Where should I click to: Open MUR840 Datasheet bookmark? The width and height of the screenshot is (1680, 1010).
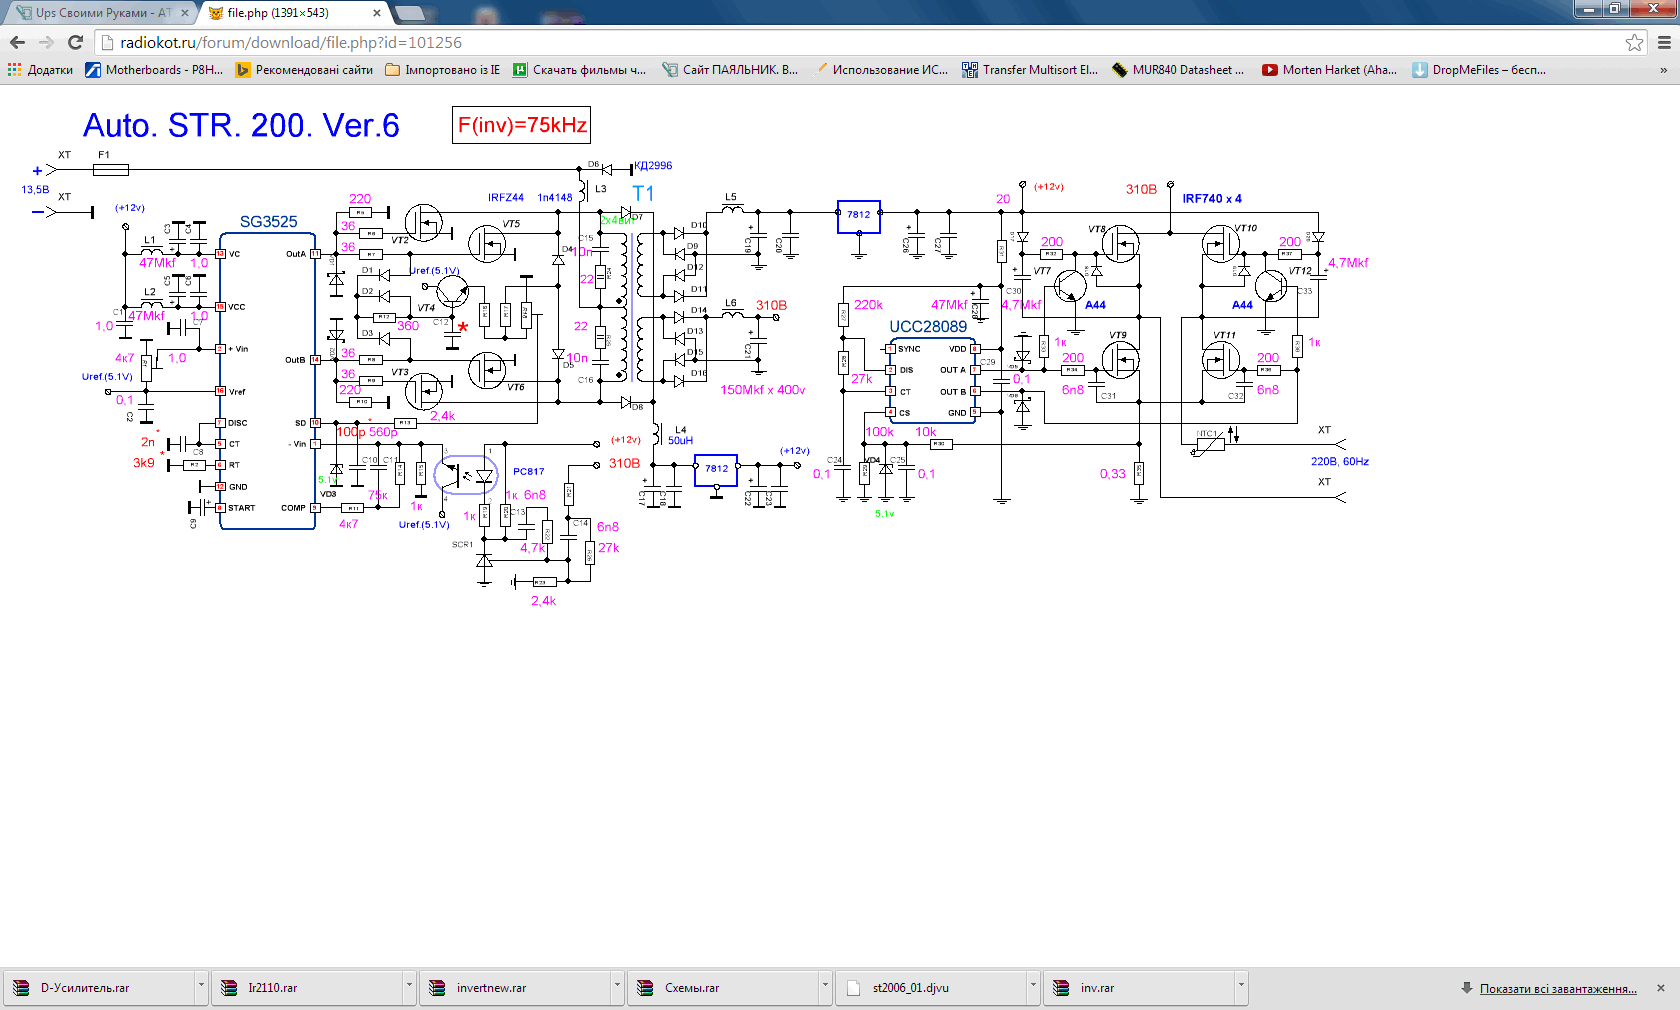[x=1179, y=70]
